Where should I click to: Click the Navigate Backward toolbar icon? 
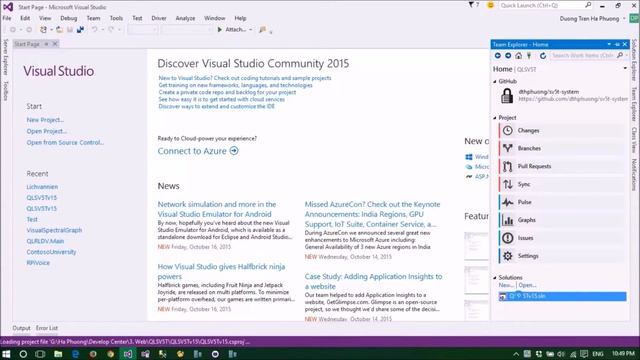pyautogui.click(x=13, y=30)
